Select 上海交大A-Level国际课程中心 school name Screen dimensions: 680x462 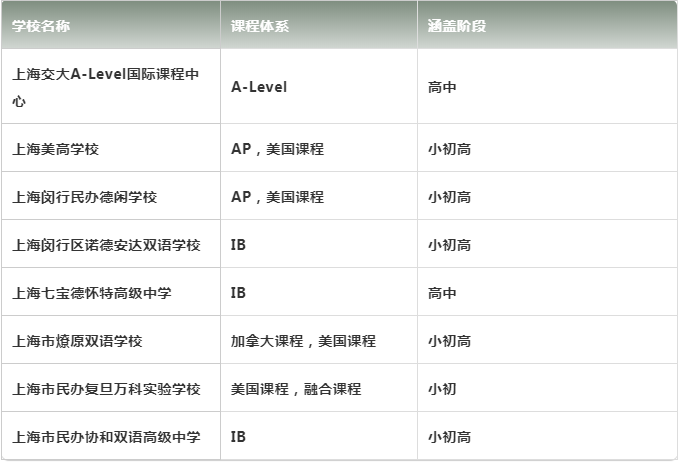(x=105, y=87)
